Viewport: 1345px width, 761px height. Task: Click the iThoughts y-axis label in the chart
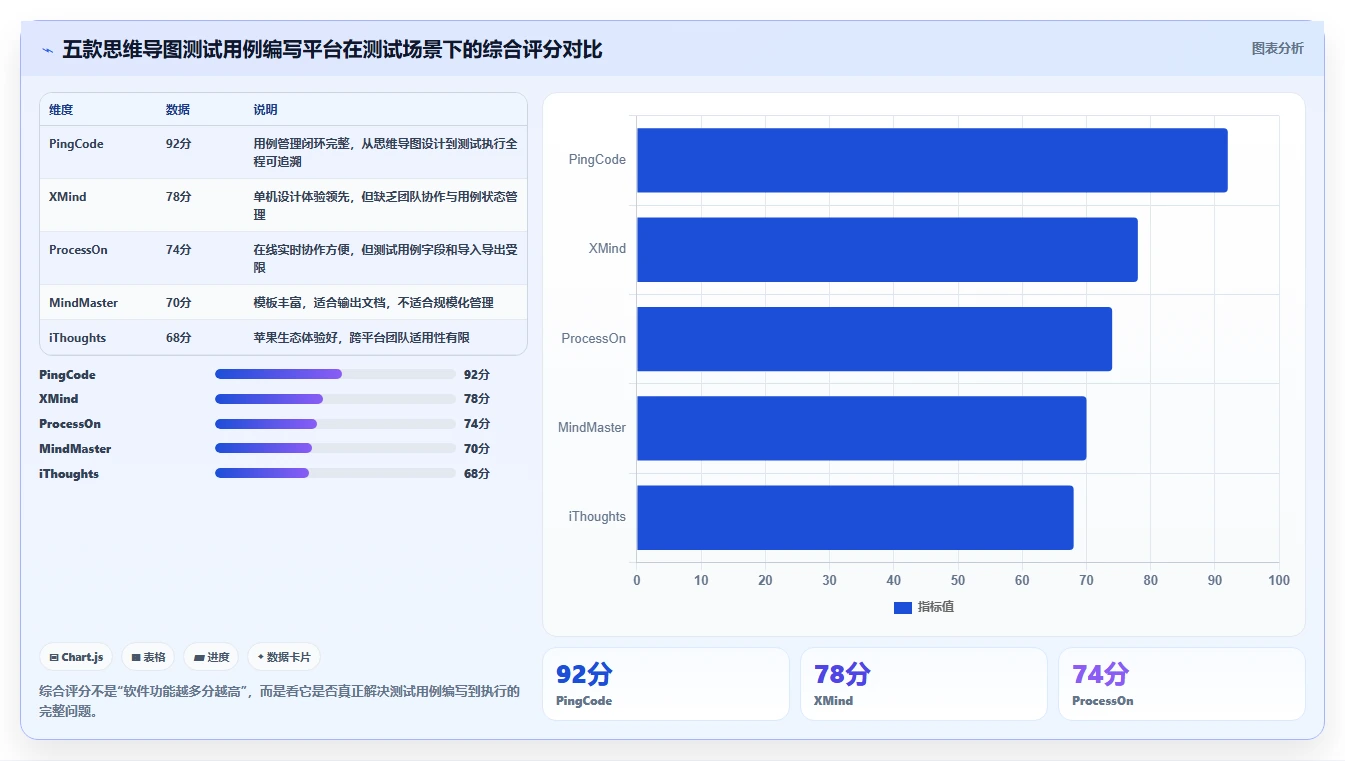(x=597, y=517)
